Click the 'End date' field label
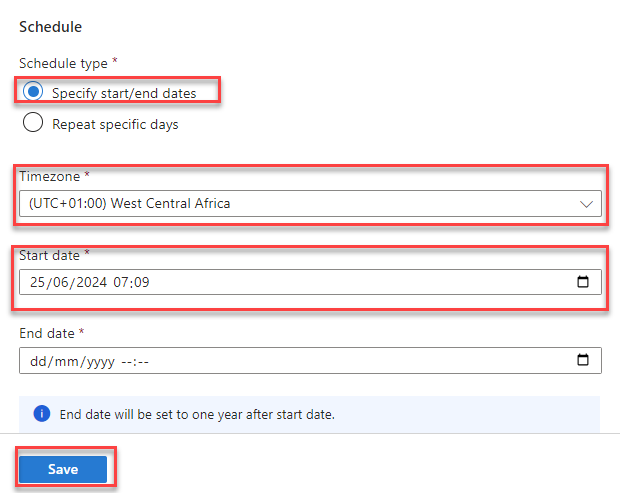Screen dimensions: 620x493 pyautogui.click(x=49, y=332)
